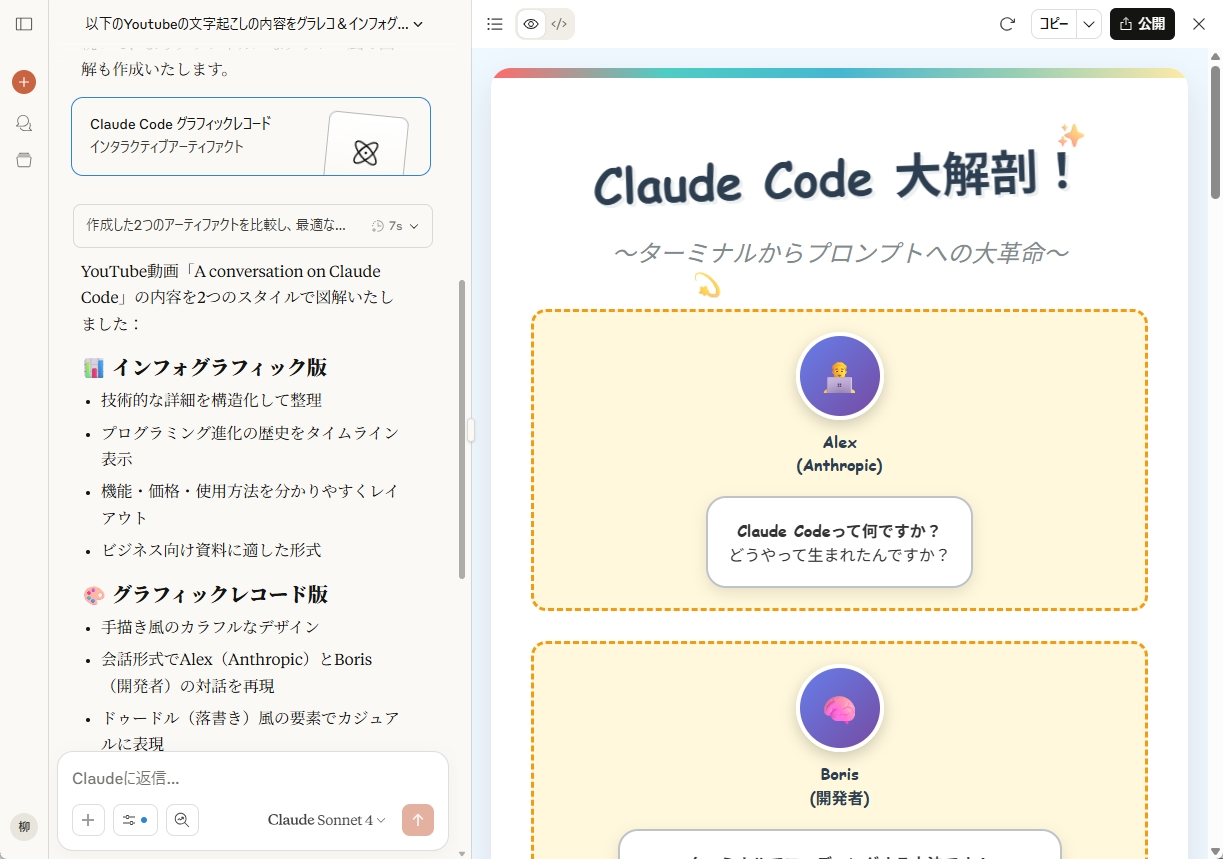Start a new chat with the orange plus

click(x=23, y=81)
